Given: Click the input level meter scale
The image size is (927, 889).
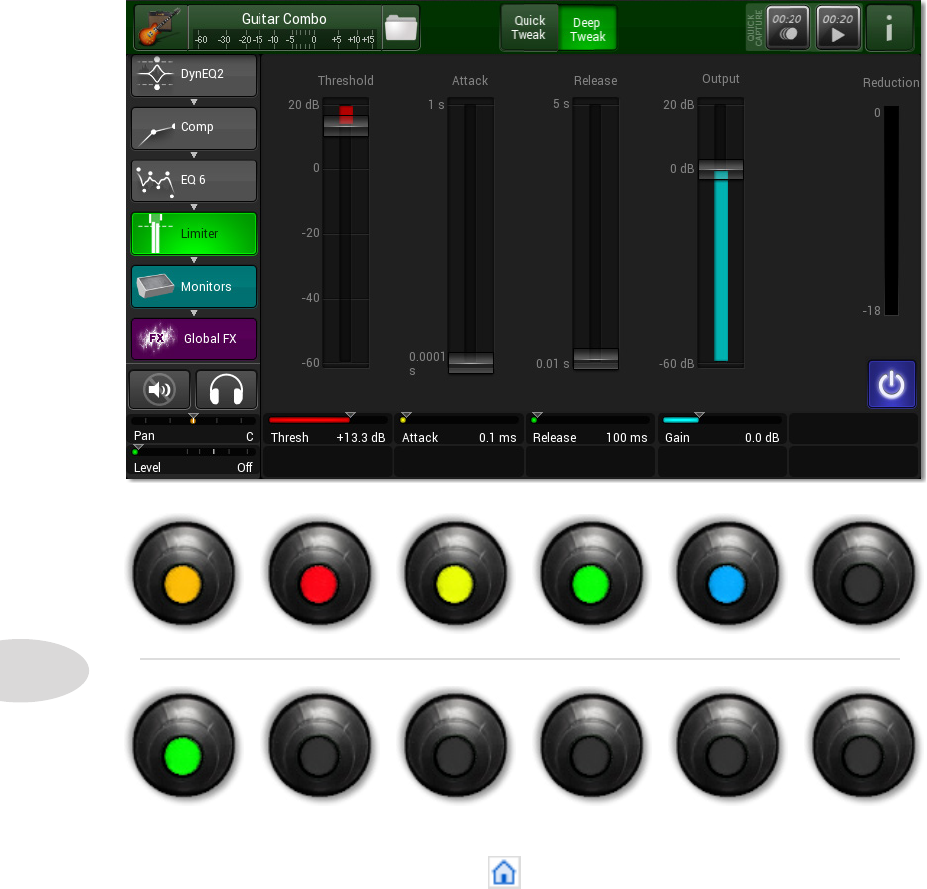Looking at the screenshot, I should 284,39.
